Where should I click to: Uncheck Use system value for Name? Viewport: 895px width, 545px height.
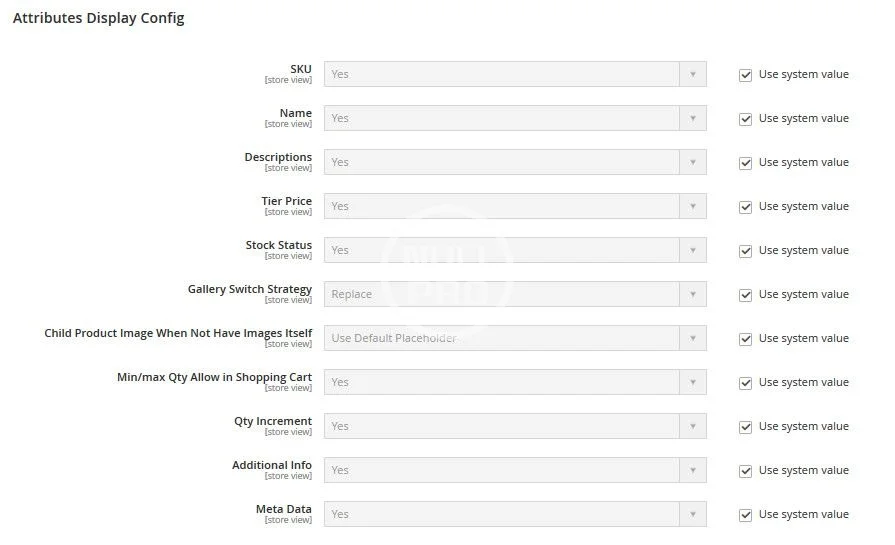point(745,119)
